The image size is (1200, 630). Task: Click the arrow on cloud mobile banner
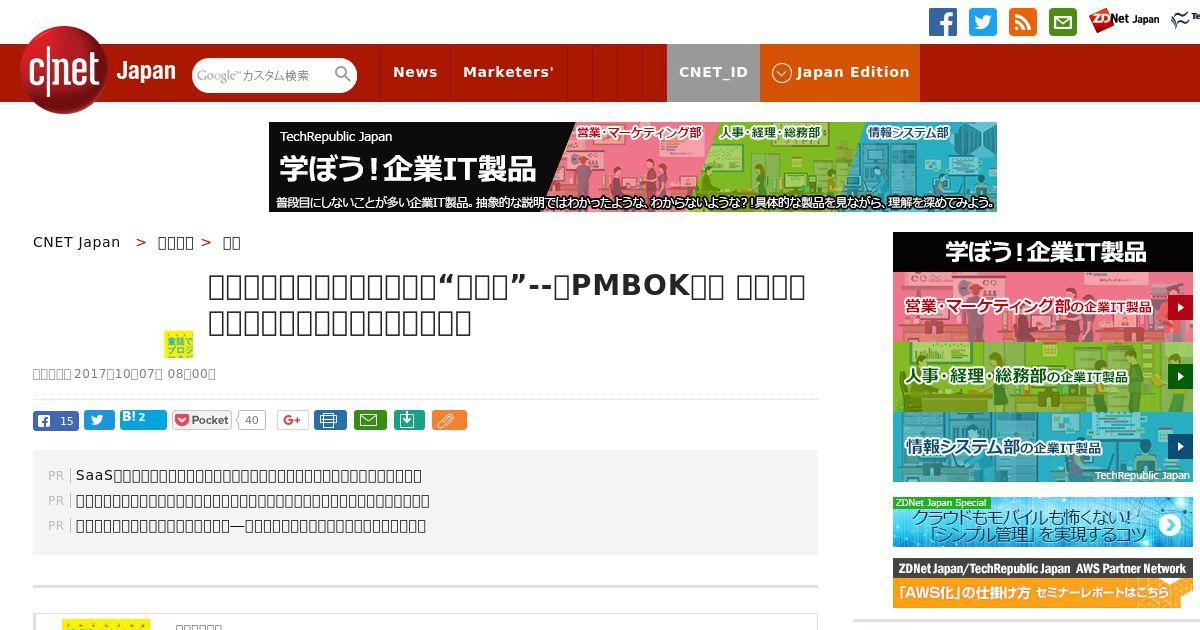point(1169,525)
